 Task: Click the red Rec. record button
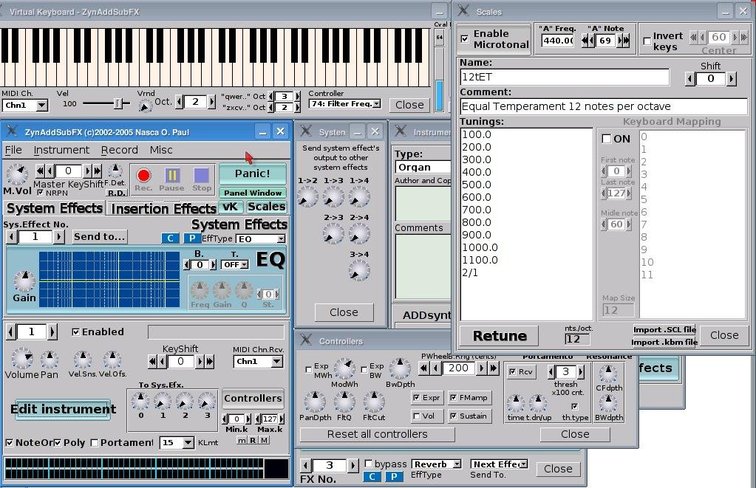point(143,177)
